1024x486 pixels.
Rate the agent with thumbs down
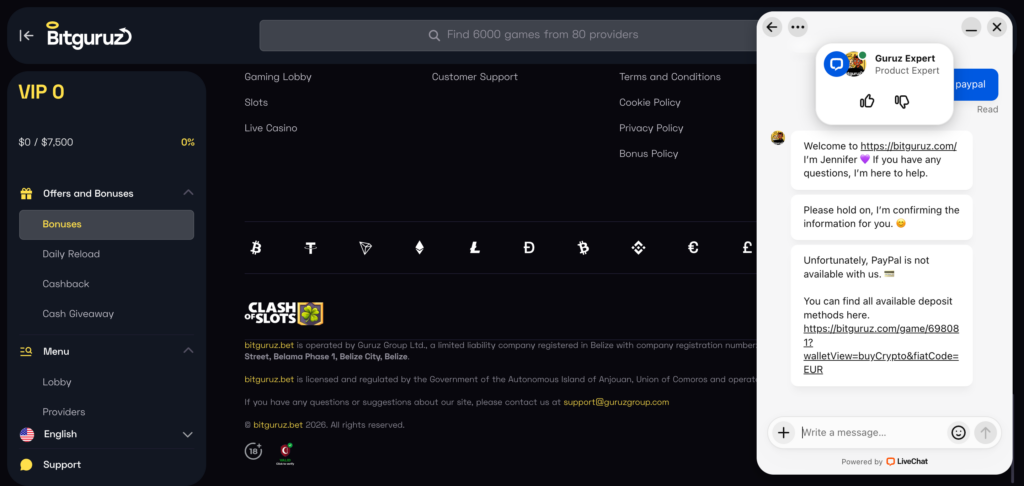click(902, 101)
